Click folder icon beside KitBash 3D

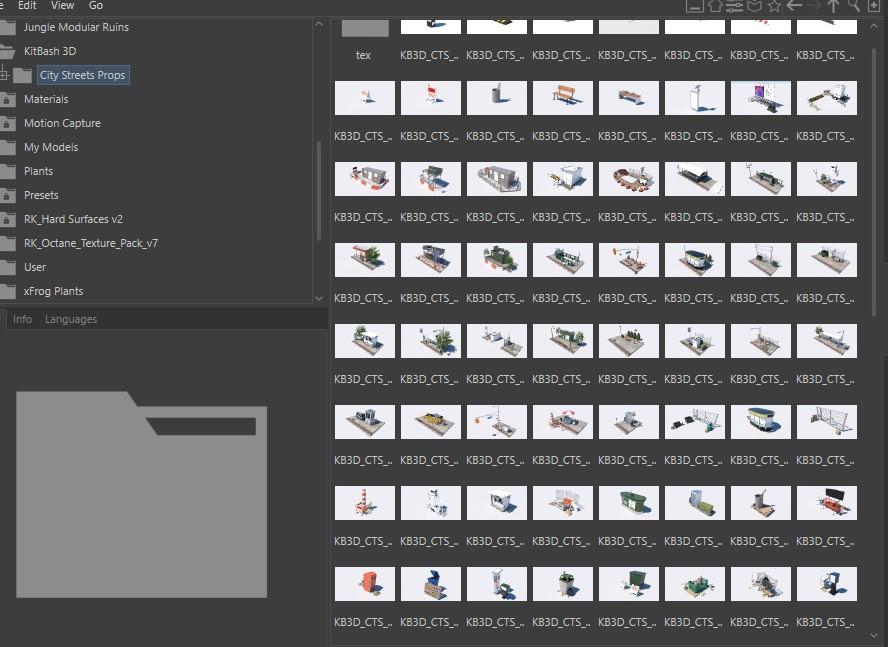click(x=7, y=51)
